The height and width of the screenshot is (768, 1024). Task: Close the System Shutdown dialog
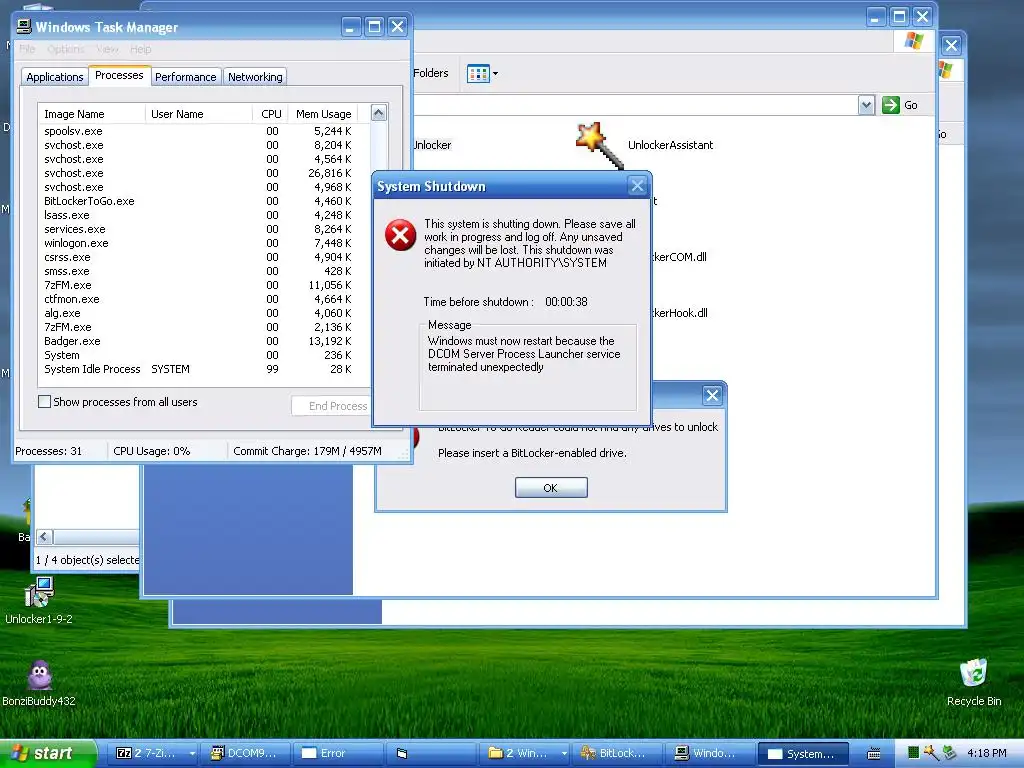click(637, 186)
